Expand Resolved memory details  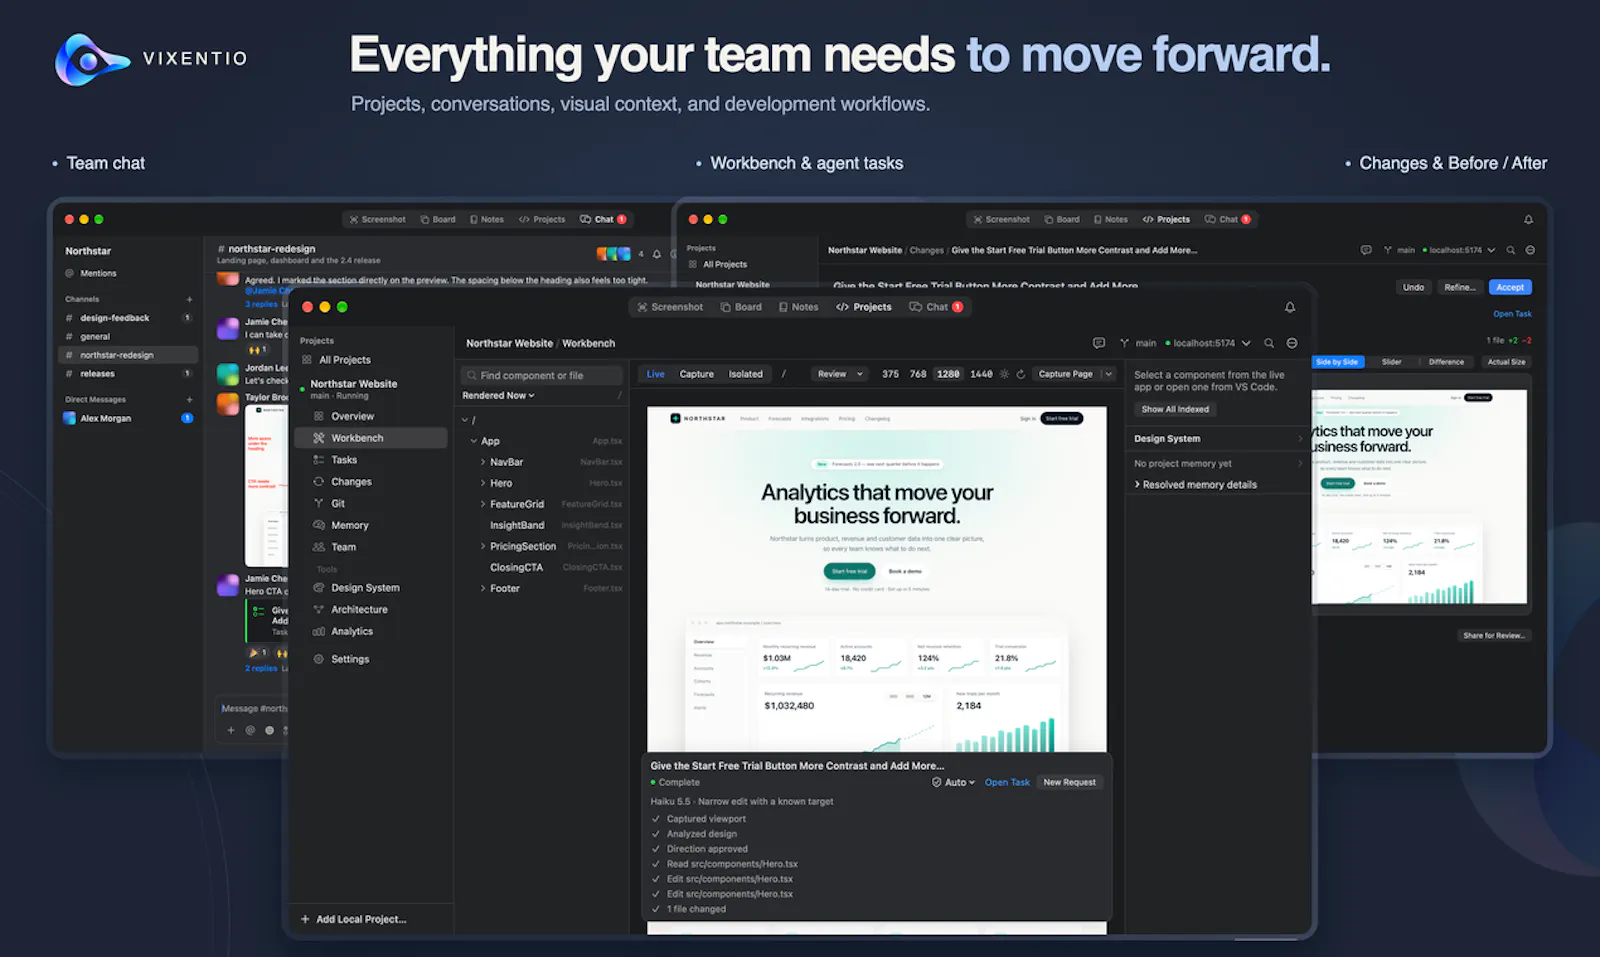[x=1195, y=484]
